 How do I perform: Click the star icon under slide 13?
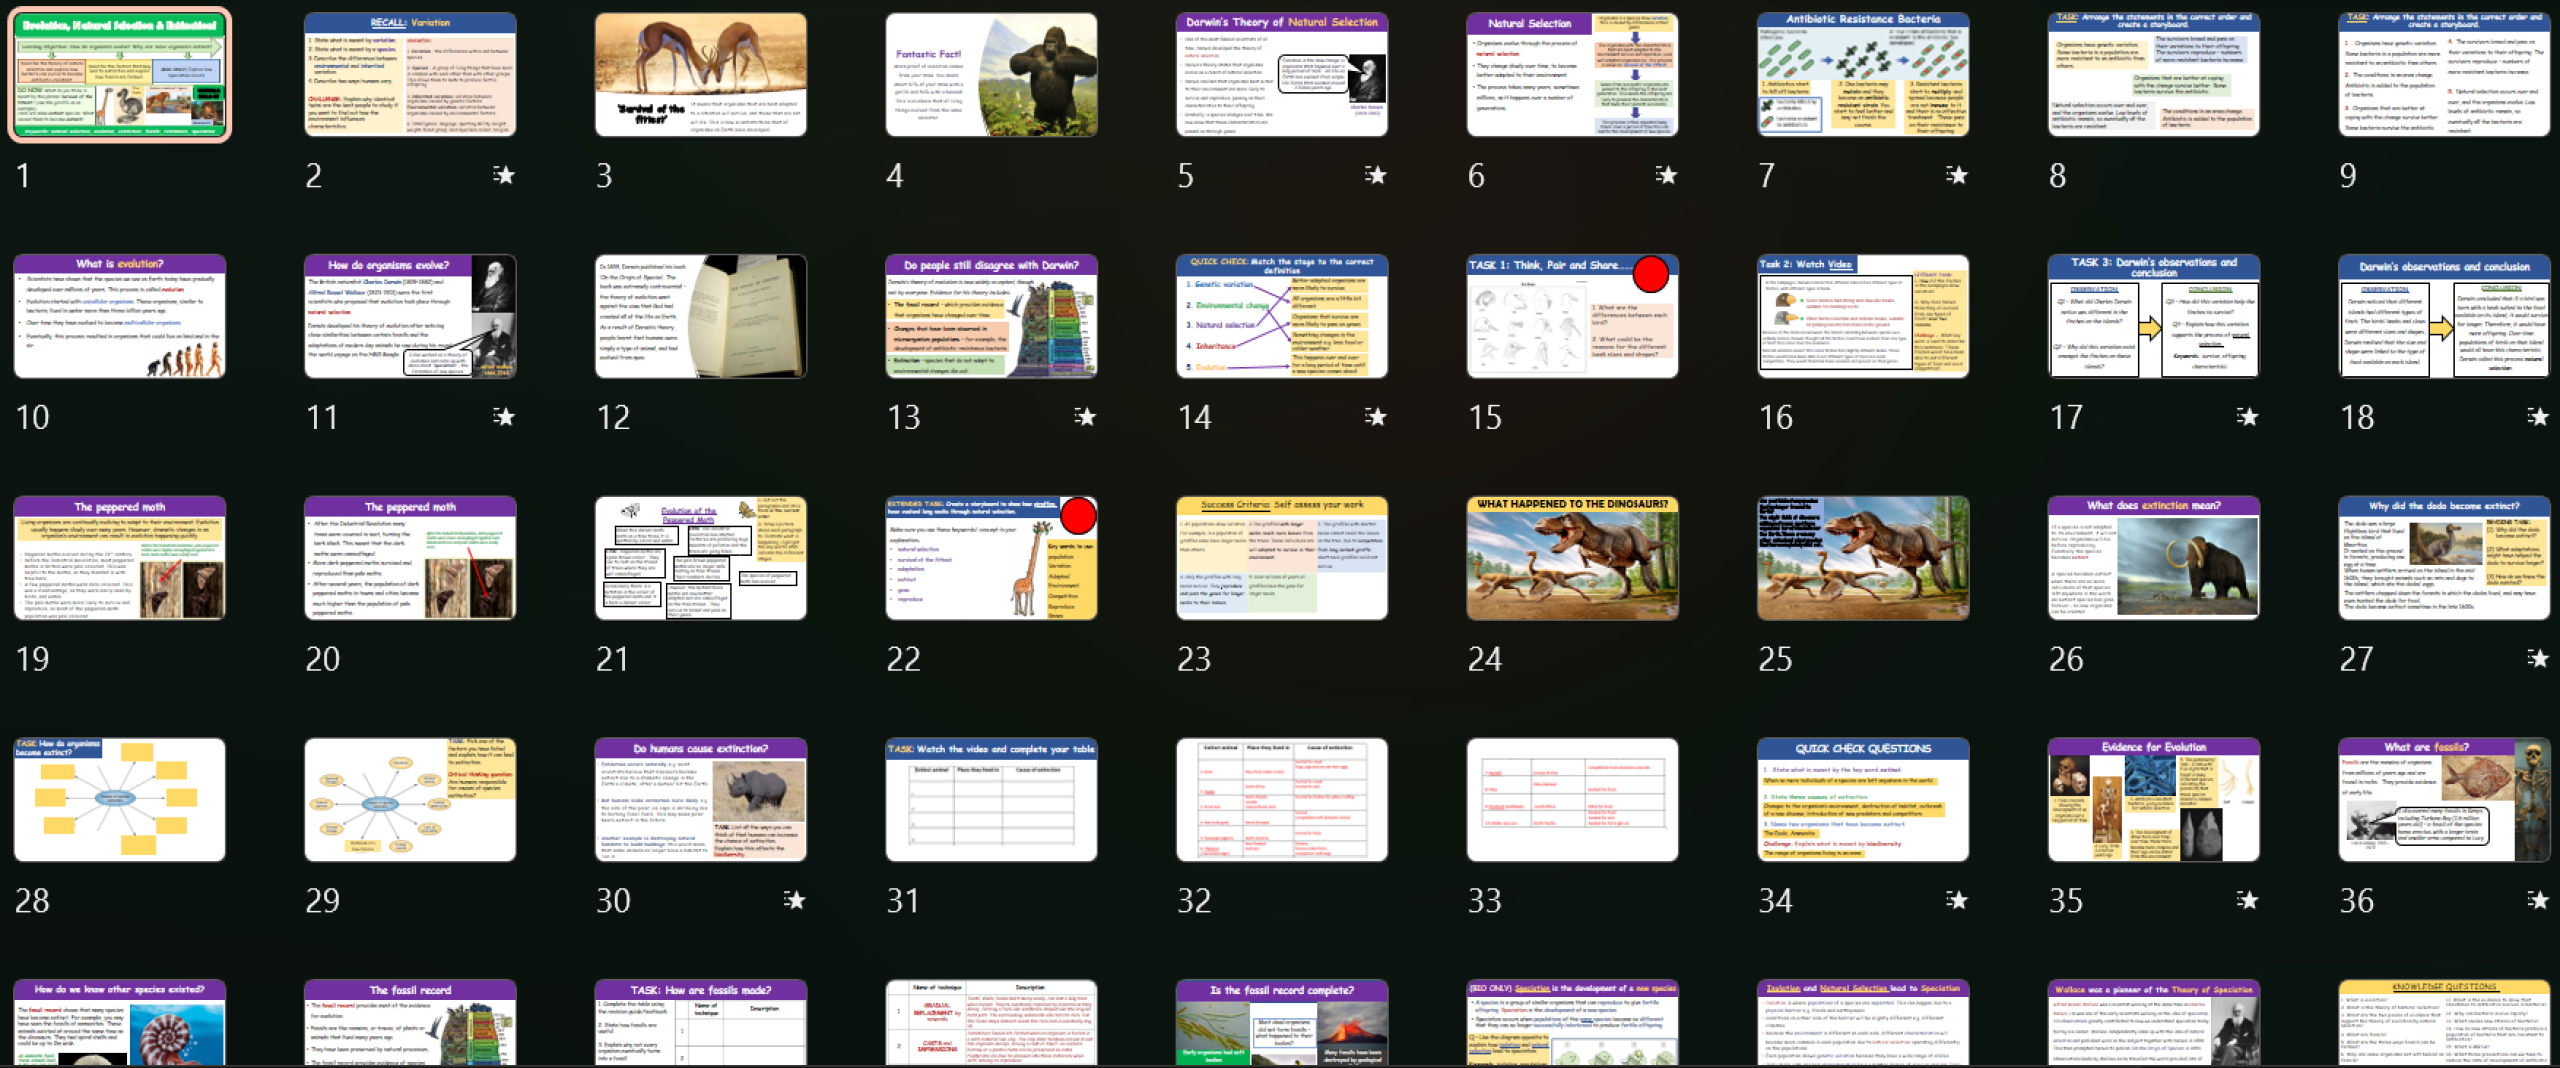(x=1085, y=417)
